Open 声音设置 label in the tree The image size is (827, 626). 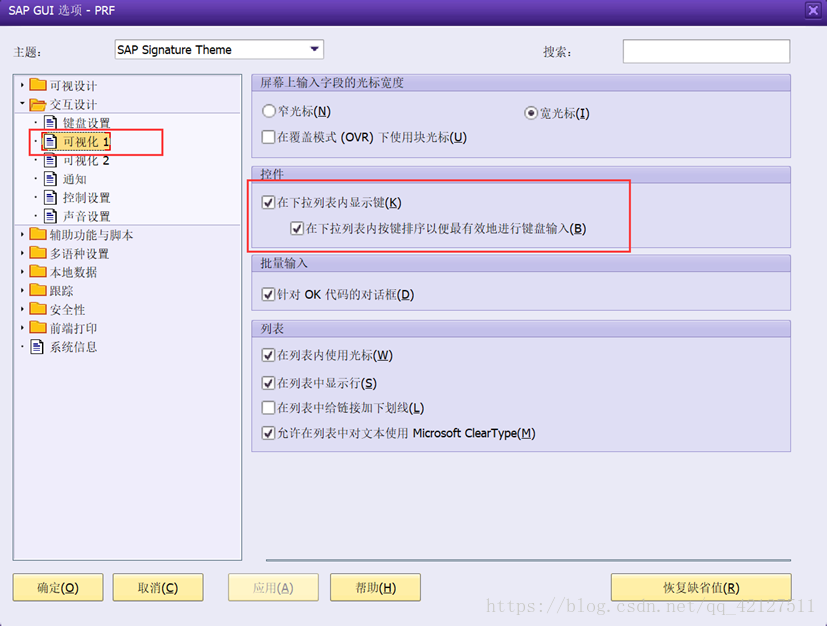[x=86, y=216]
